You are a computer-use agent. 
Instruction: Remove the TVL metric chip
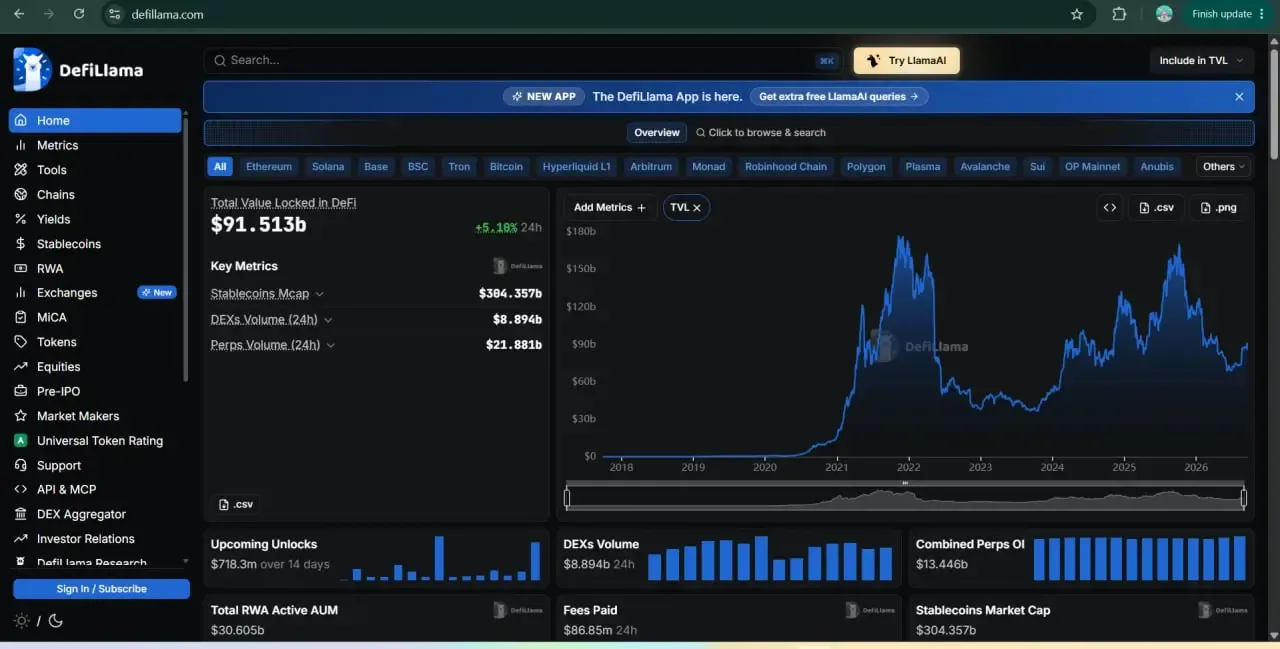pyautogui.click(x=697, y=208)
